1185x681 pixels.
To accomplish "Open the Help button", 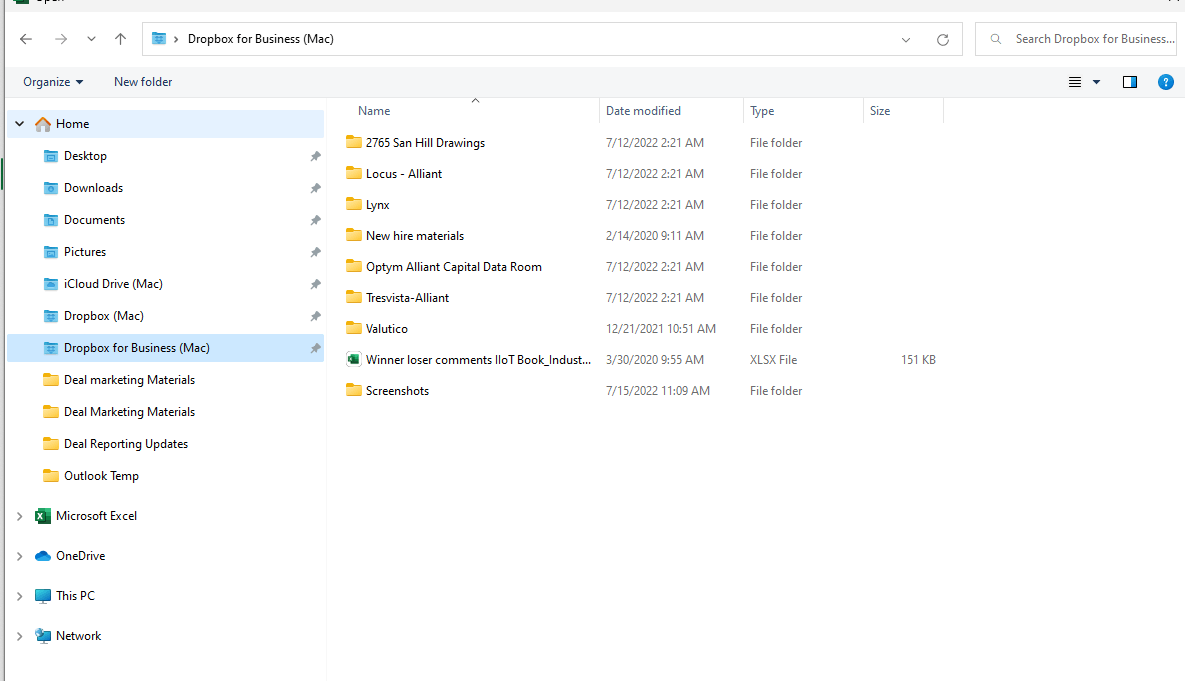I will click(x=1165, y=82).
